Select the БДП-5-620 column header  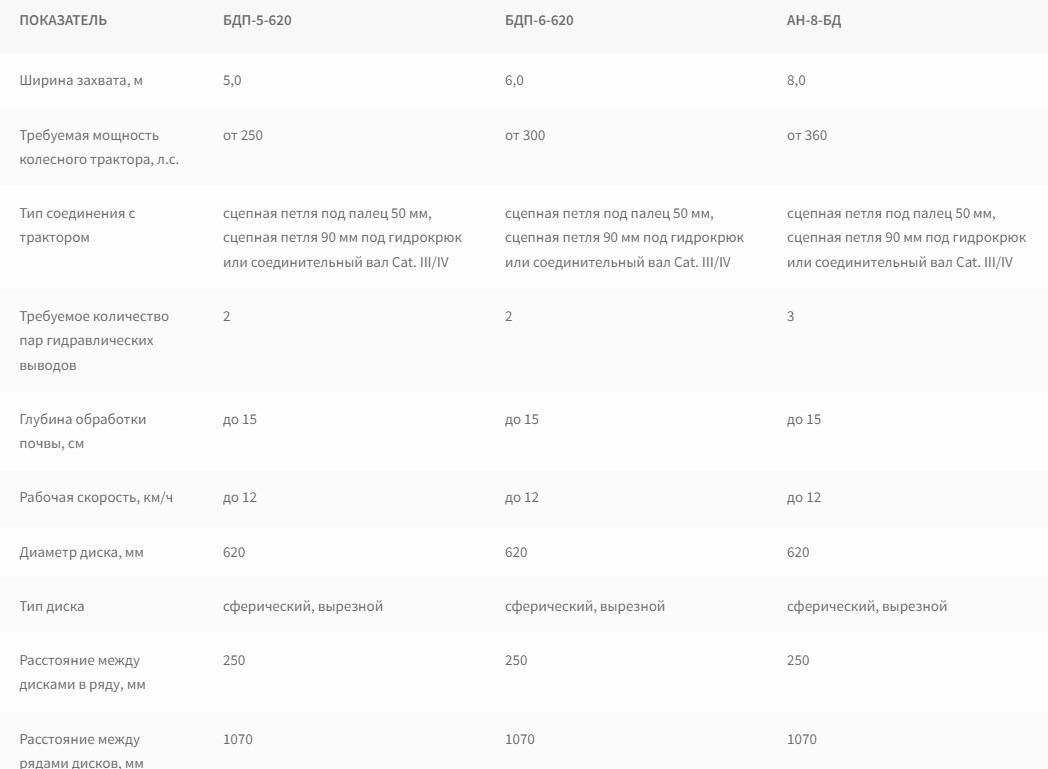(x=257, y=21)
